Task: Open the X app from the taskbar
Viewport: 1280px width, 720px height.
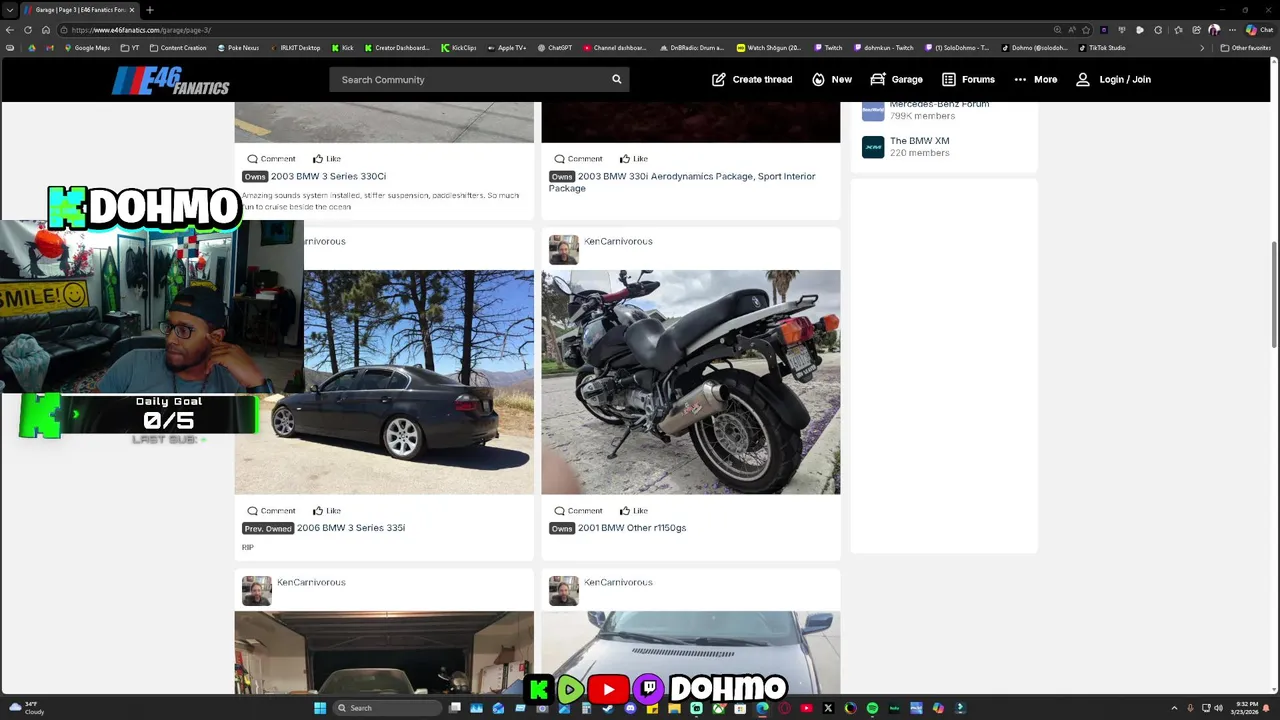Action: 828,708
